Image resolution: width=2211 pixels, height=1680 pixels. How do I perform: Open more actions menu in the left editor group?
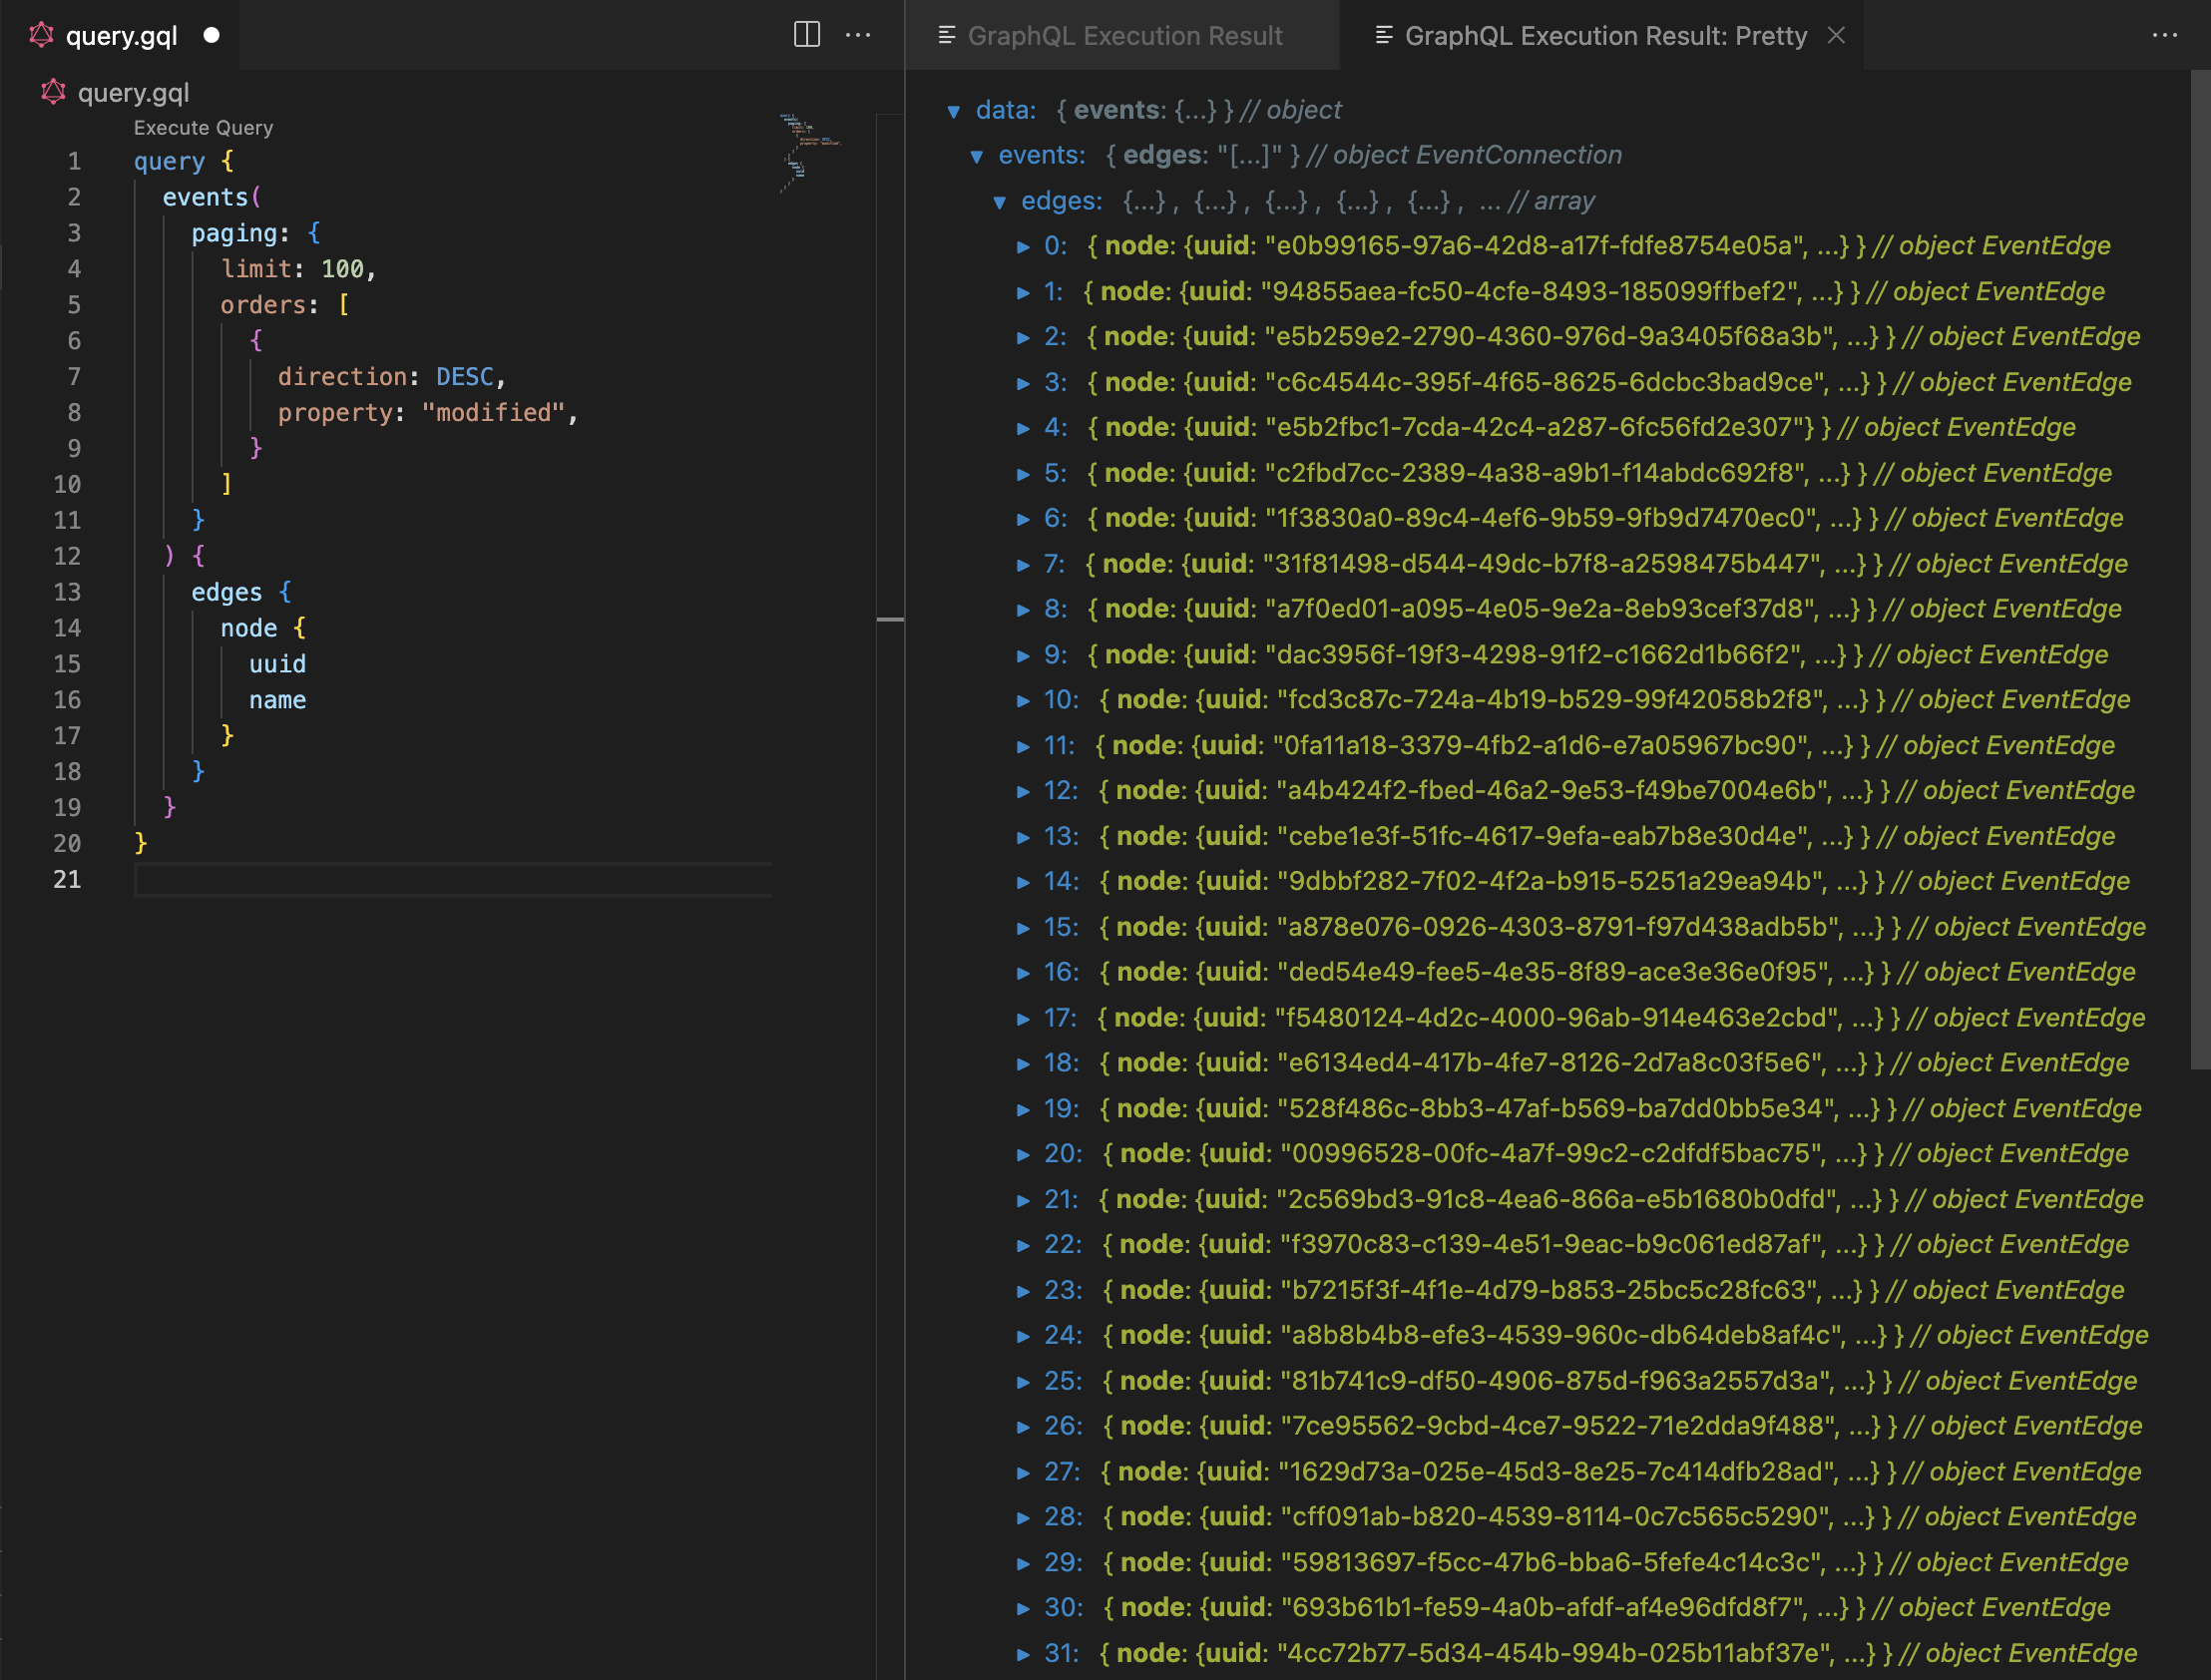click(859, 35)
